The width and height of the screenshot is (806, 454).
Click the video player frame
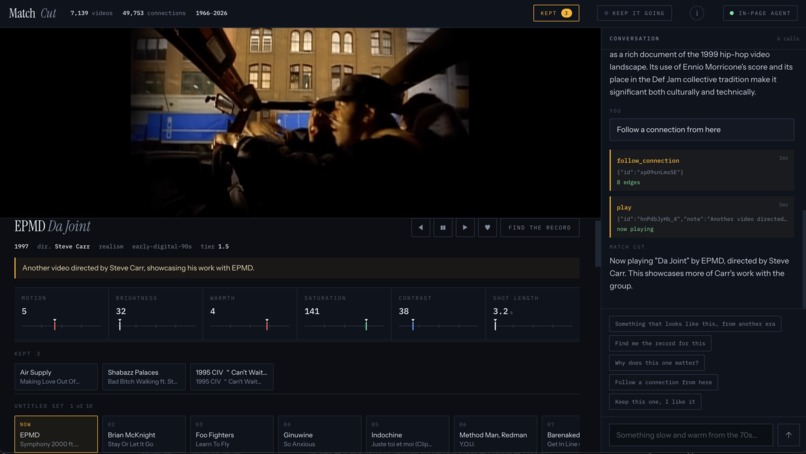tap(300, 122)
